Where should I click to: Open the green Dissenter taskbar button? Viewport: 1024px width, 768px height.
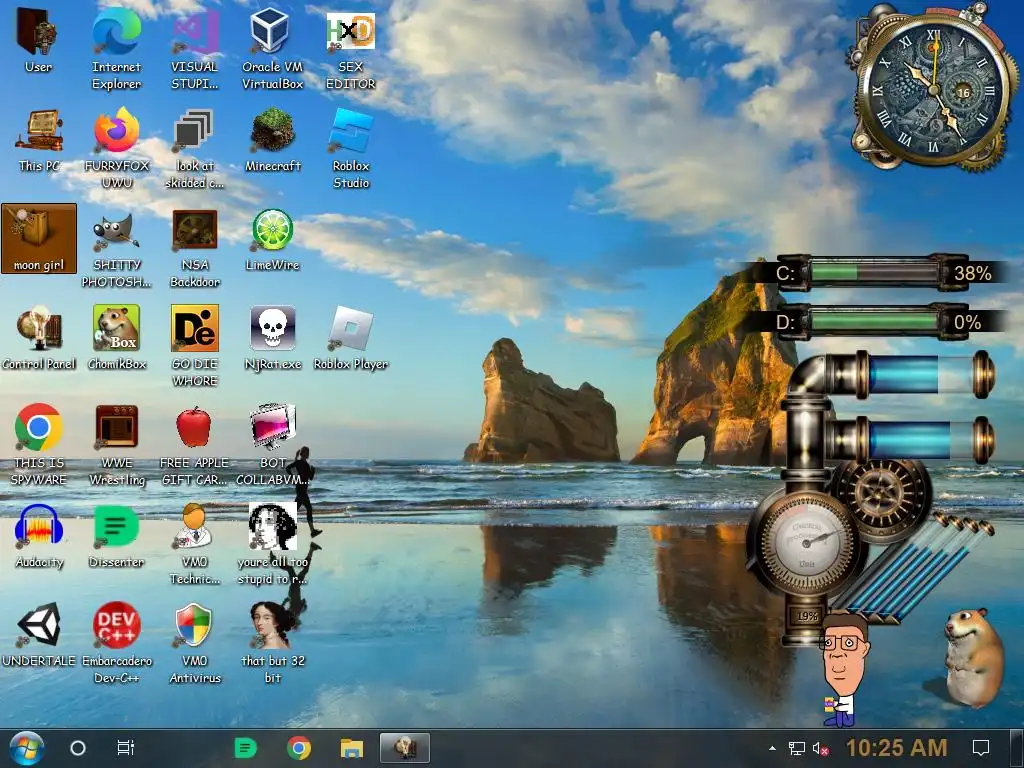(246, 748)
